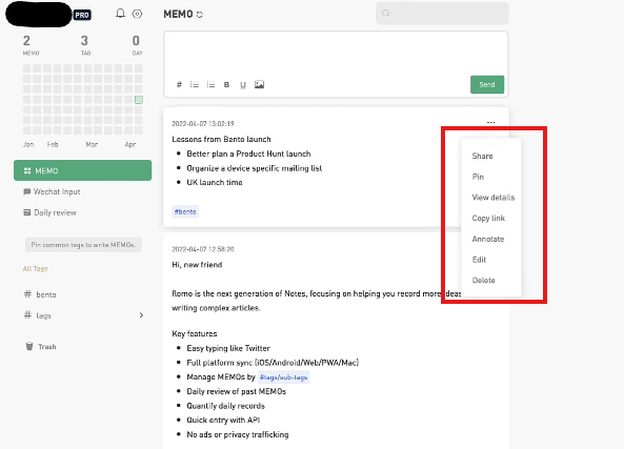624x449 pixels.
Task: Select the tags tag in the sidebar
Action: pos(38,316)
